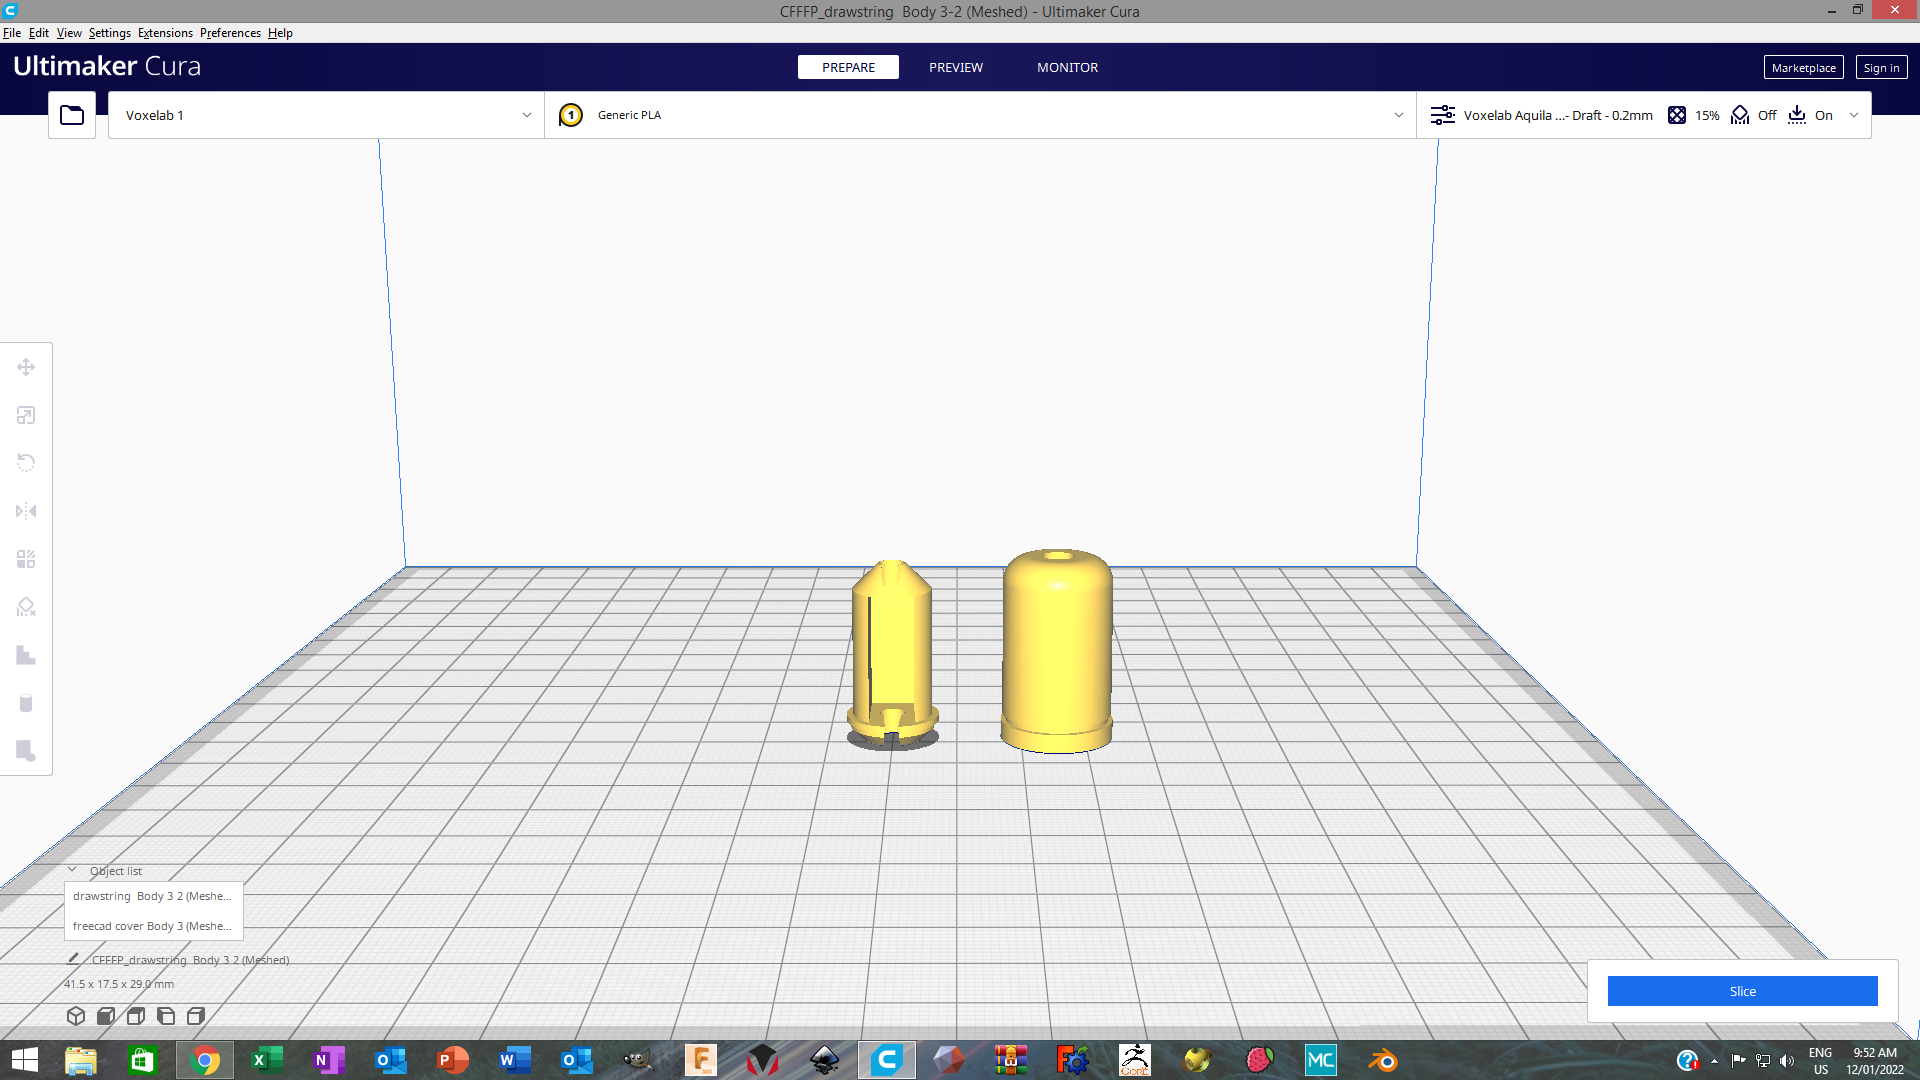Collapse the Object list panel
Viewport: 1920px width, 1080px height.
[72, 870]
